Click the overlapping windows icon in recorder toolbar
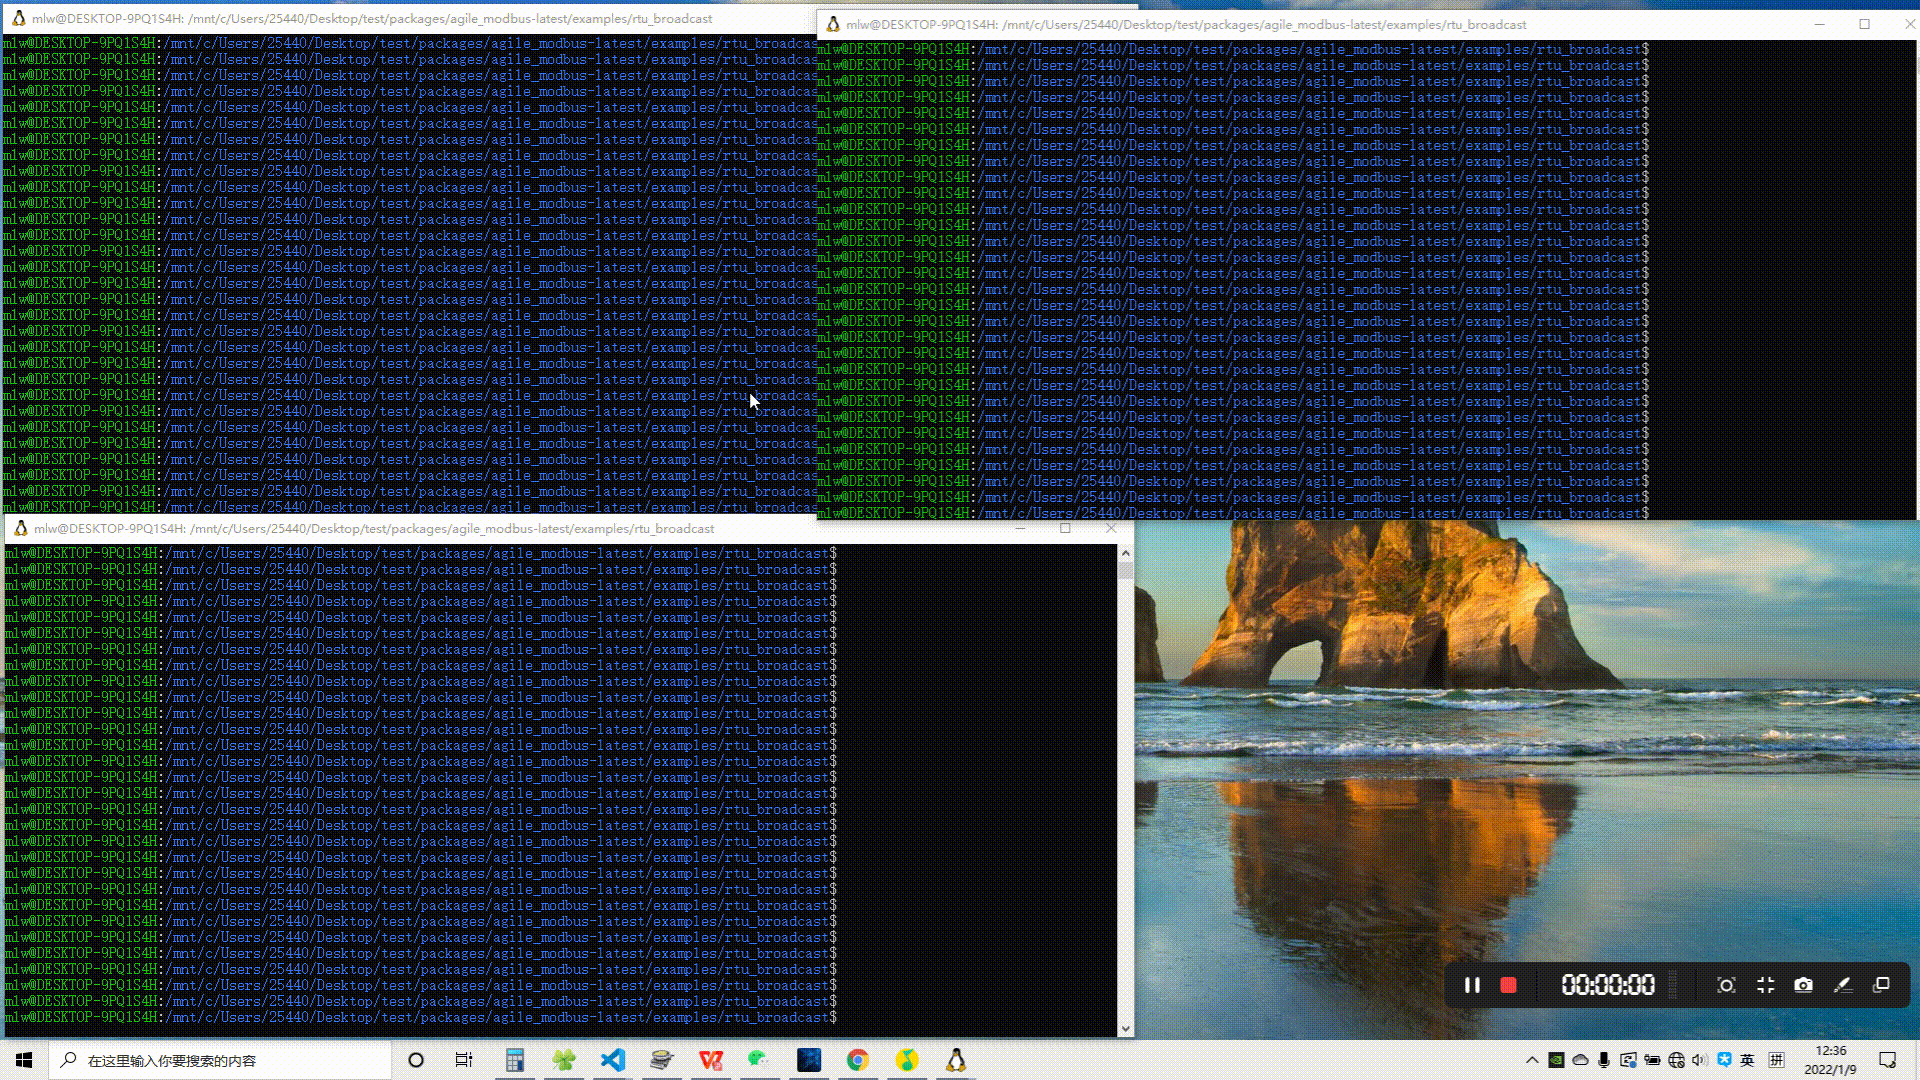The height and width of the screenshot is (1080, 1920). click(1881, 985)
